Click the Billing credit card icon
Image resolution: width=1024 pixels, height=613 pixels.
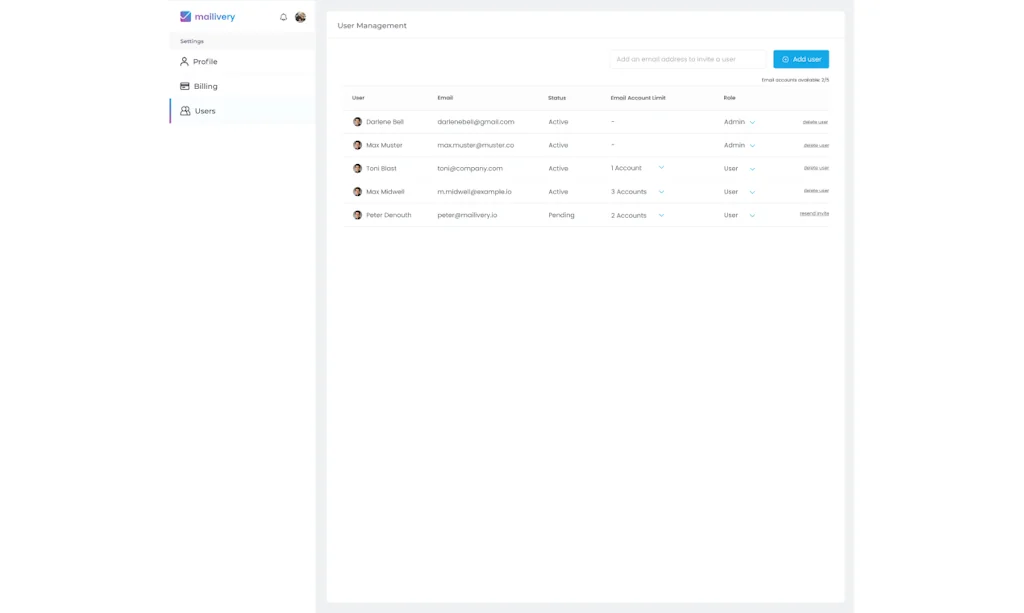184,86
